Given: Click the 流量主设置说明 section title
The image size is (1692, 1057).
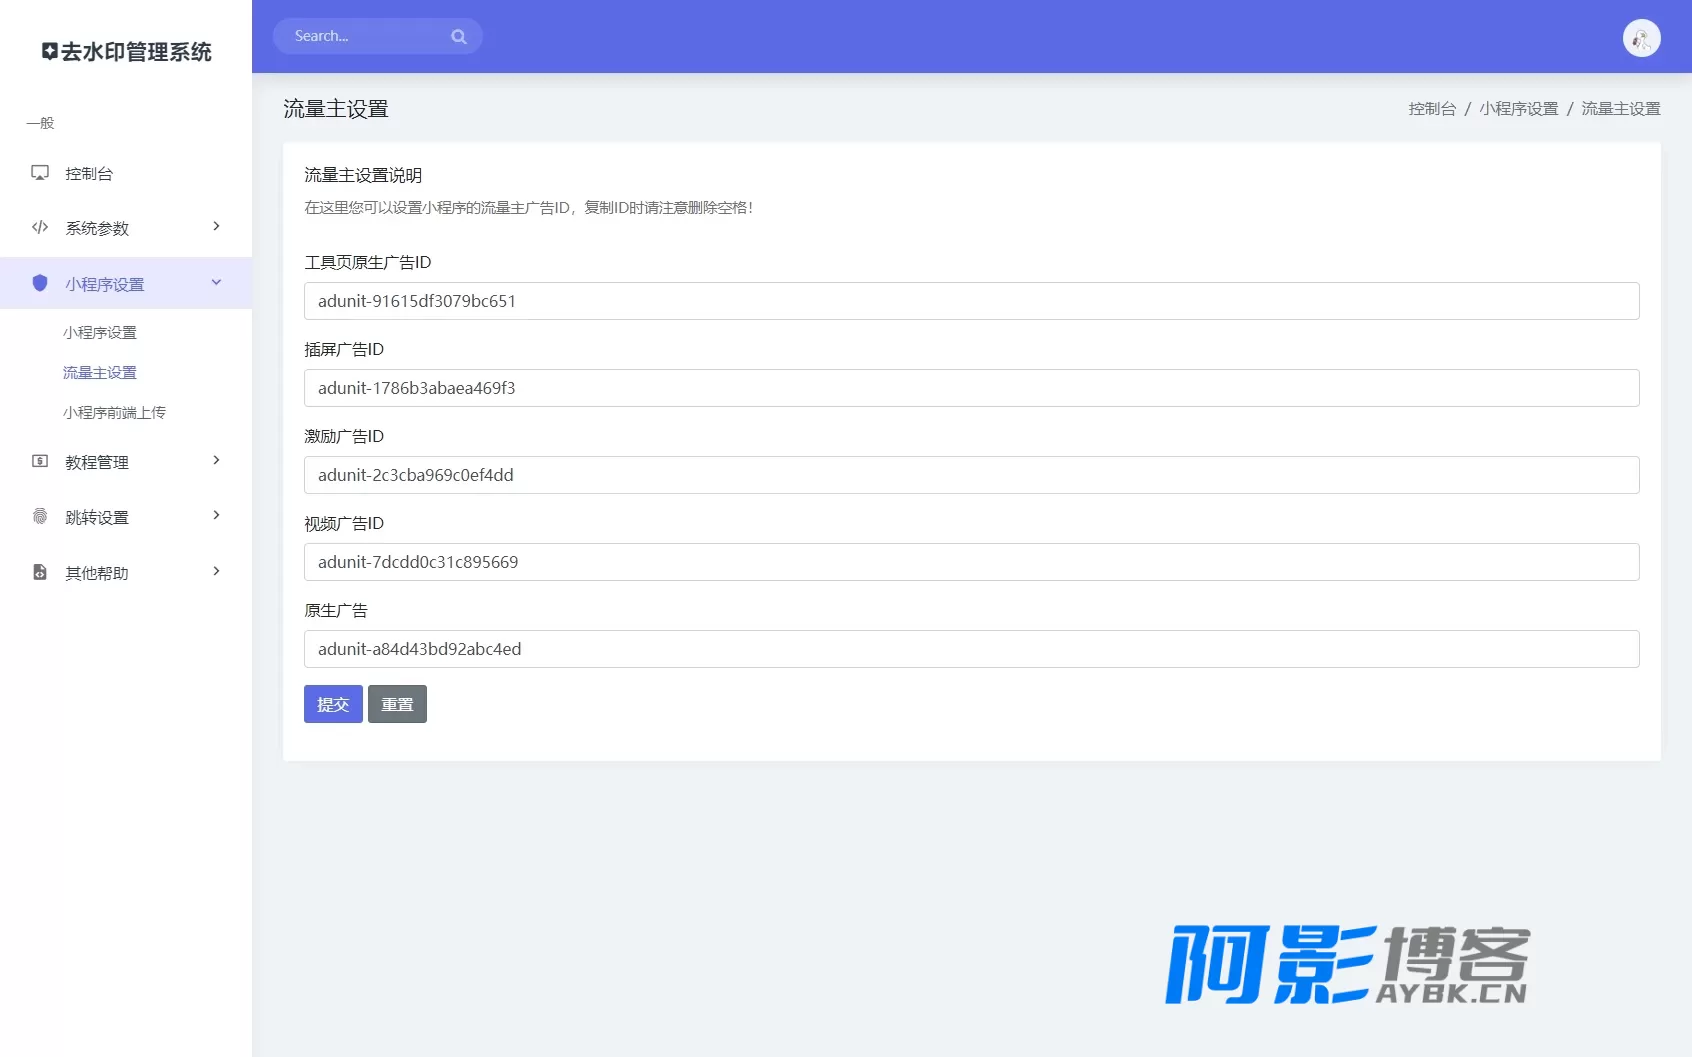Looking at the screenshot, I should click(363, 175).
